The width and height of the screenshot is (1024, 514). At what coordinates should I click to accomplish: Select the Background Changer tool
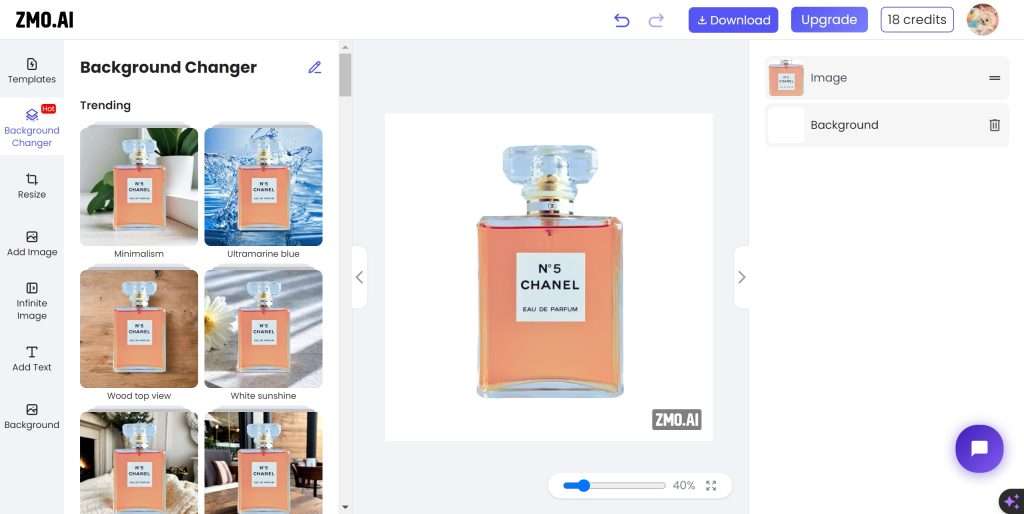point(31,127)
